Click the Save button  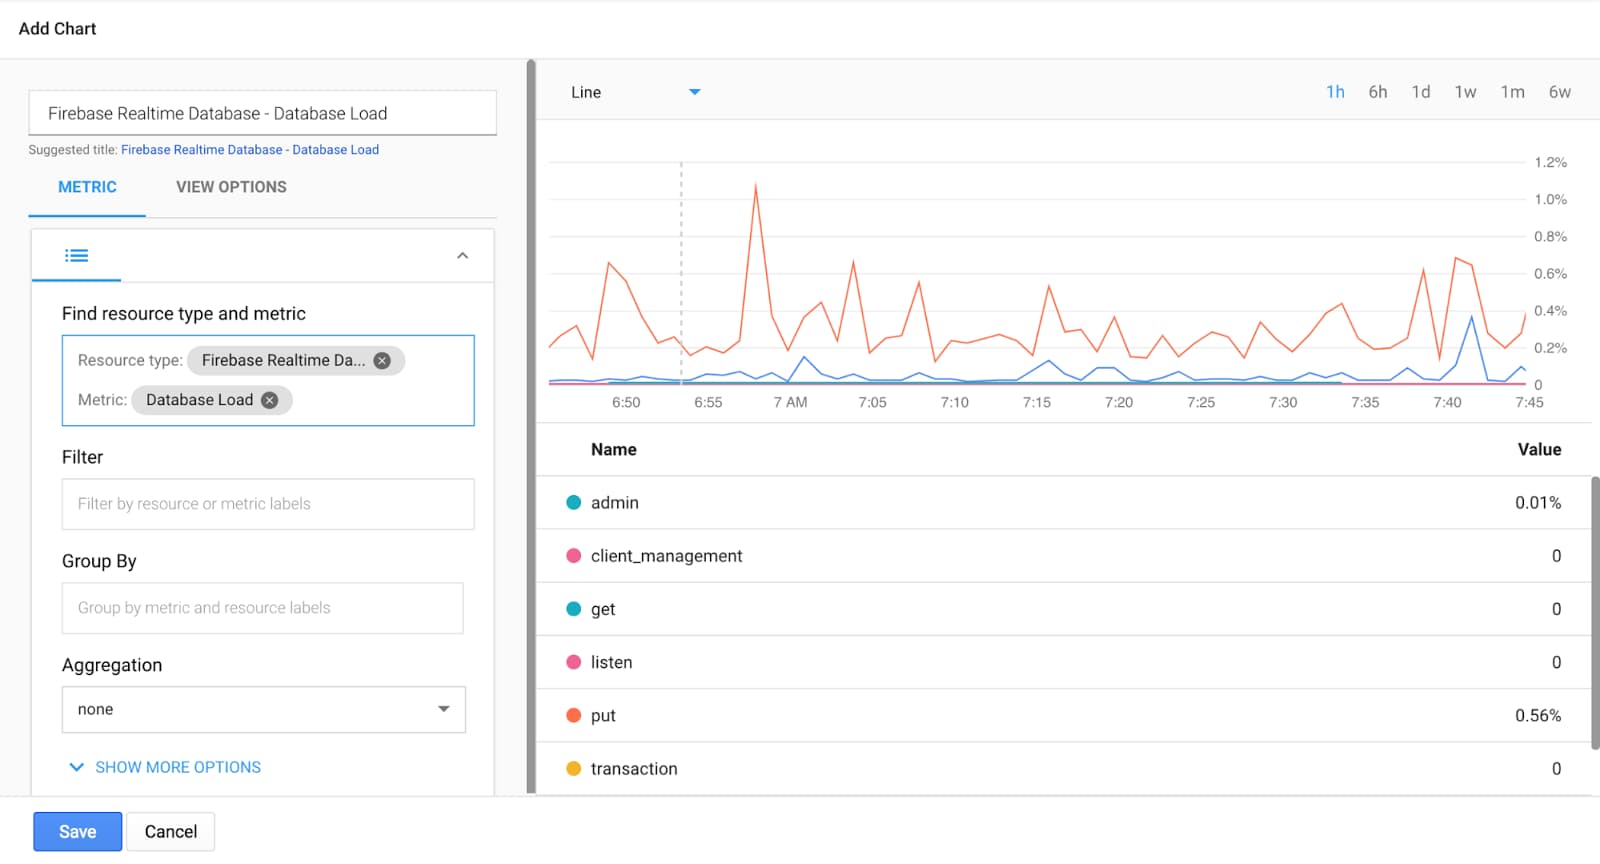(x=78, y=831)
